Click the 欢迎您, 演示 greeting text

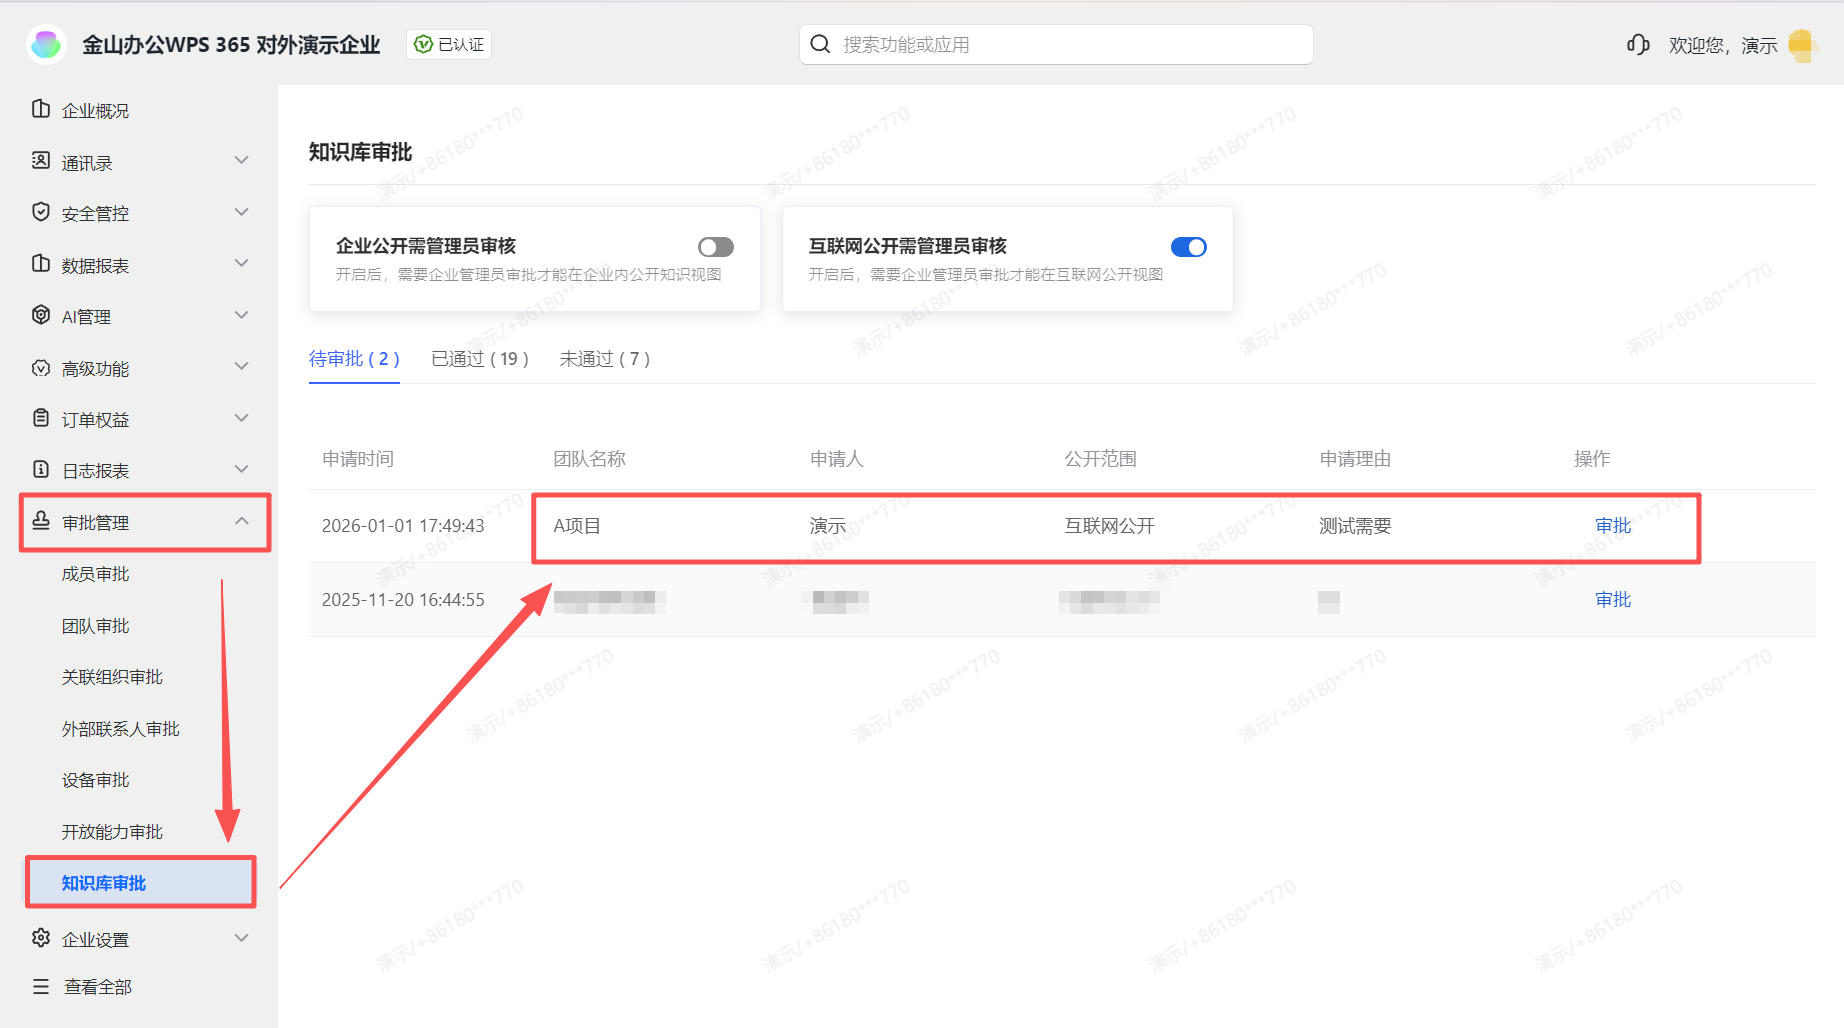tap(1723, 45)
